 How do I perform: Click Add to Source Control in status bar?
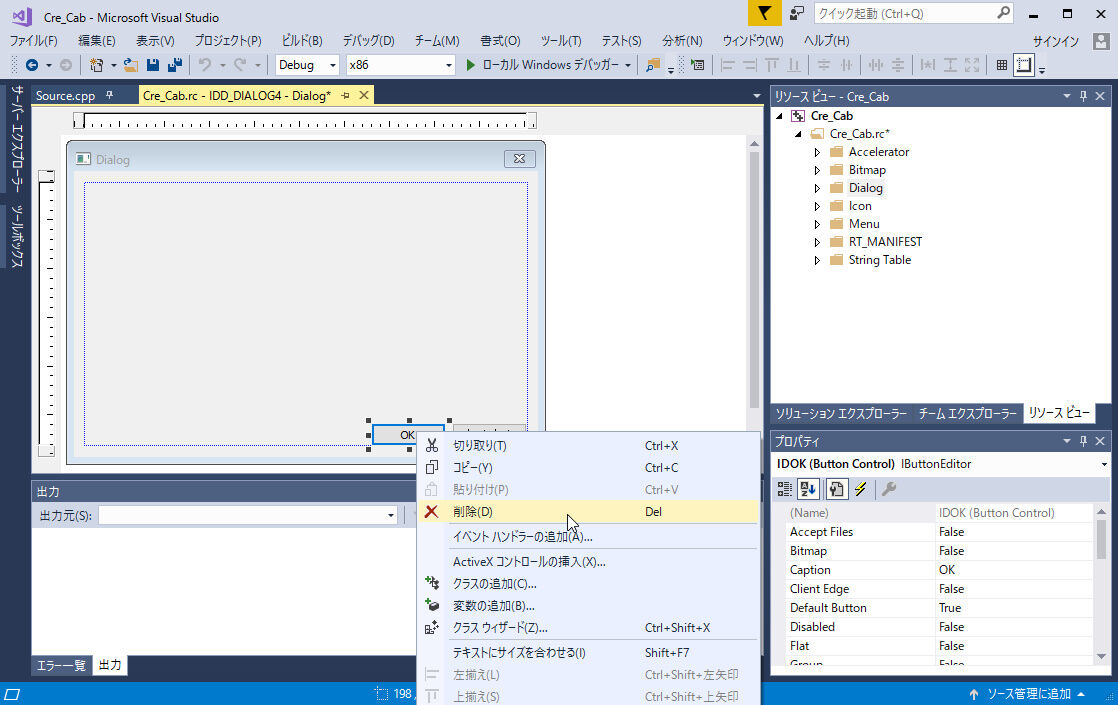pos(1028,694)
